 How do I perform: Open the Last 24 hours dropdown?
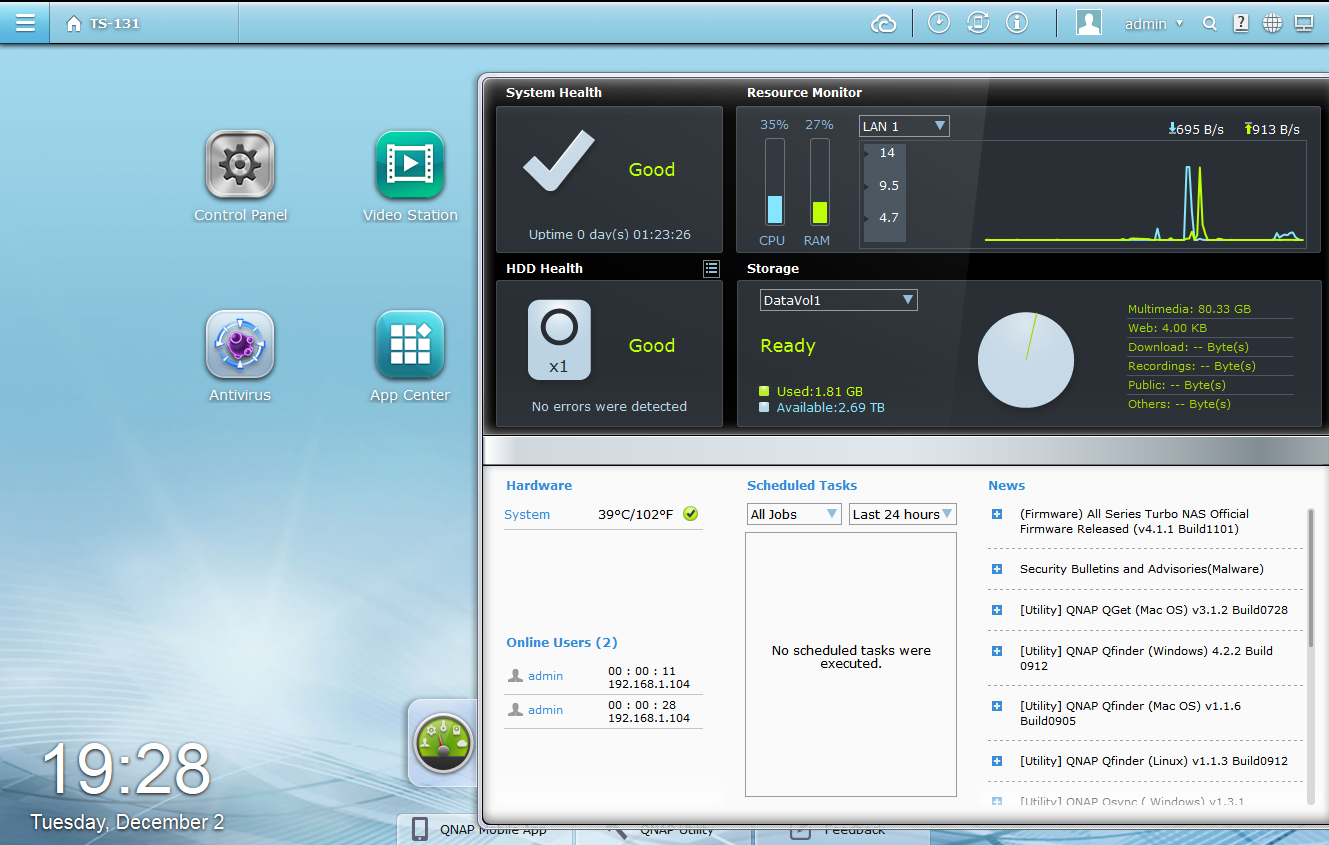click(x=902, y=514)
